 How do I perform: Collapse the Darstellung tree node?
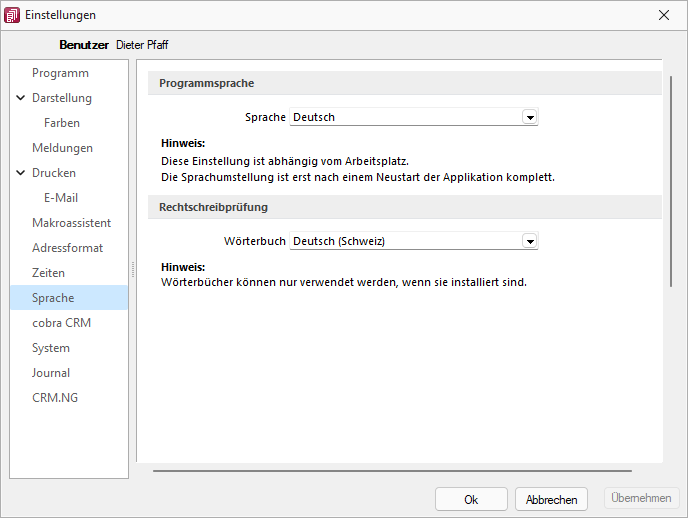coord(21,98)
